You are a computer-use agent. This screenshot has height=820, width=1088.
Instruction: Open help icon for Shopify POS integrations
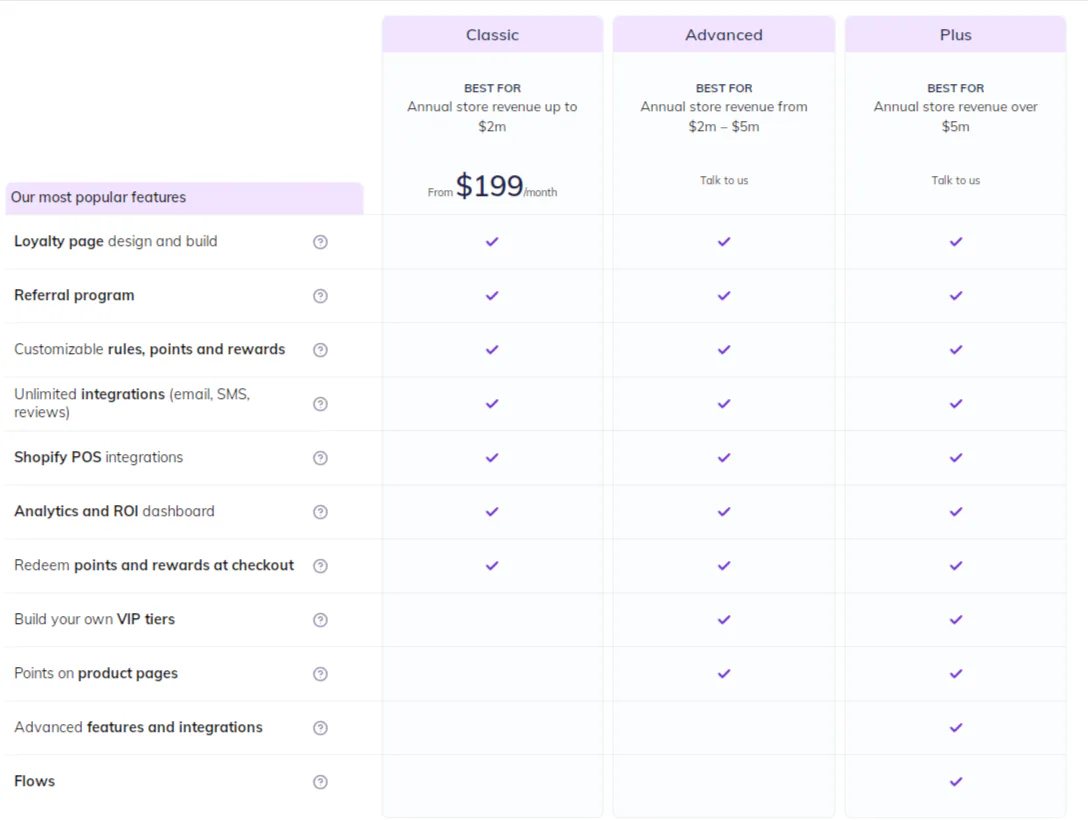click(320, 458)
